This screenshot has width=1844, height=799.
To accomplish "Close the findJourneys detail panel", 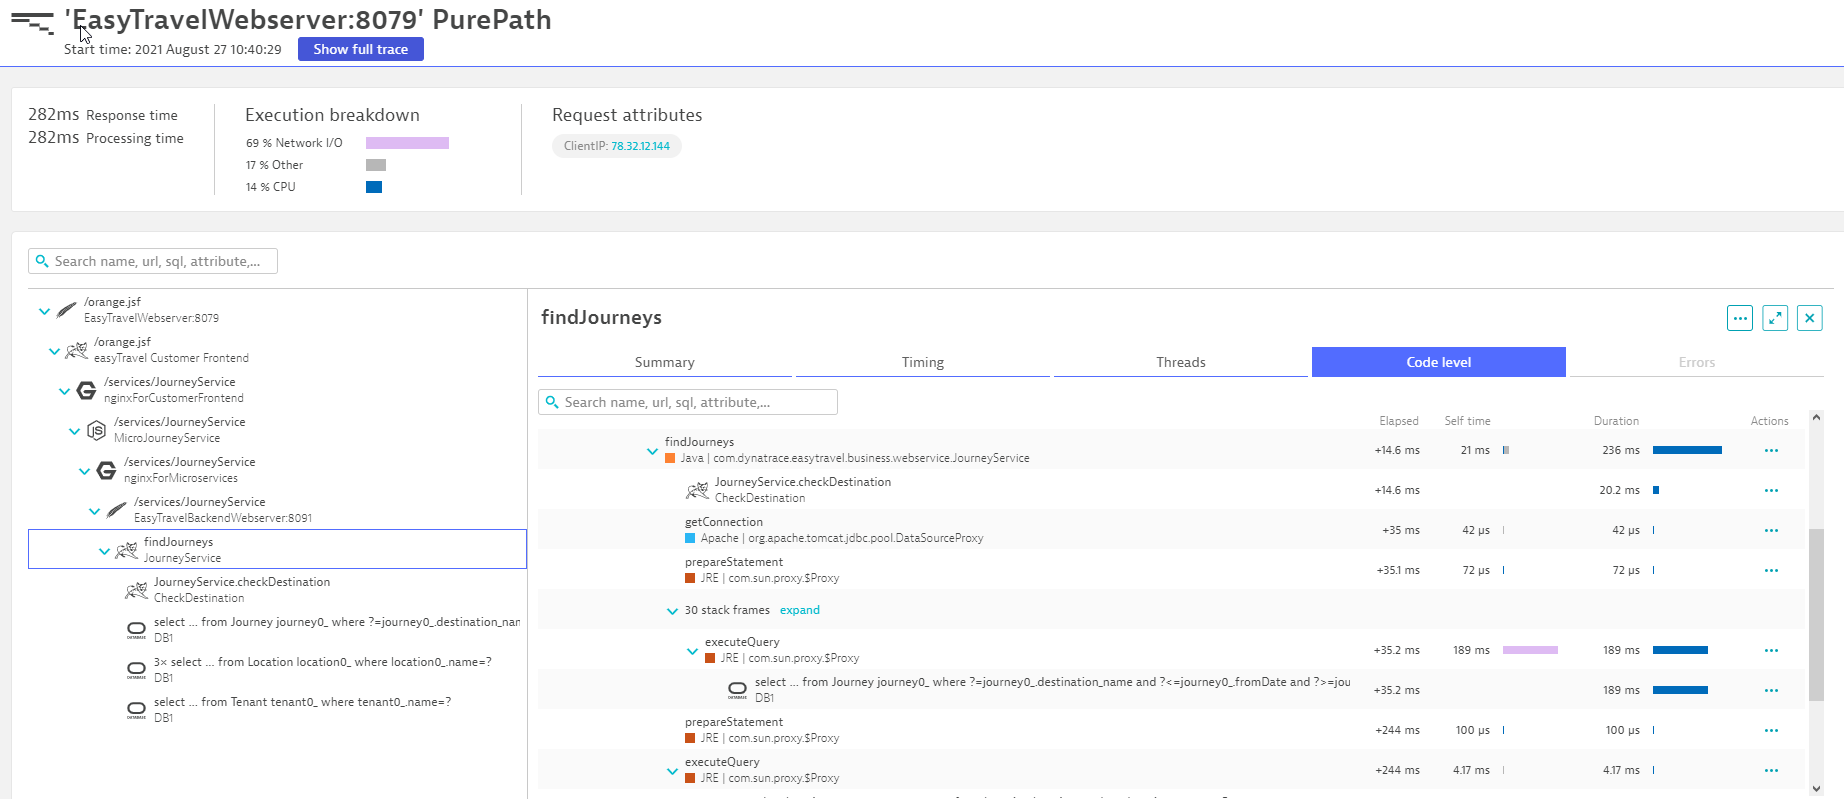I will 1810,318.
